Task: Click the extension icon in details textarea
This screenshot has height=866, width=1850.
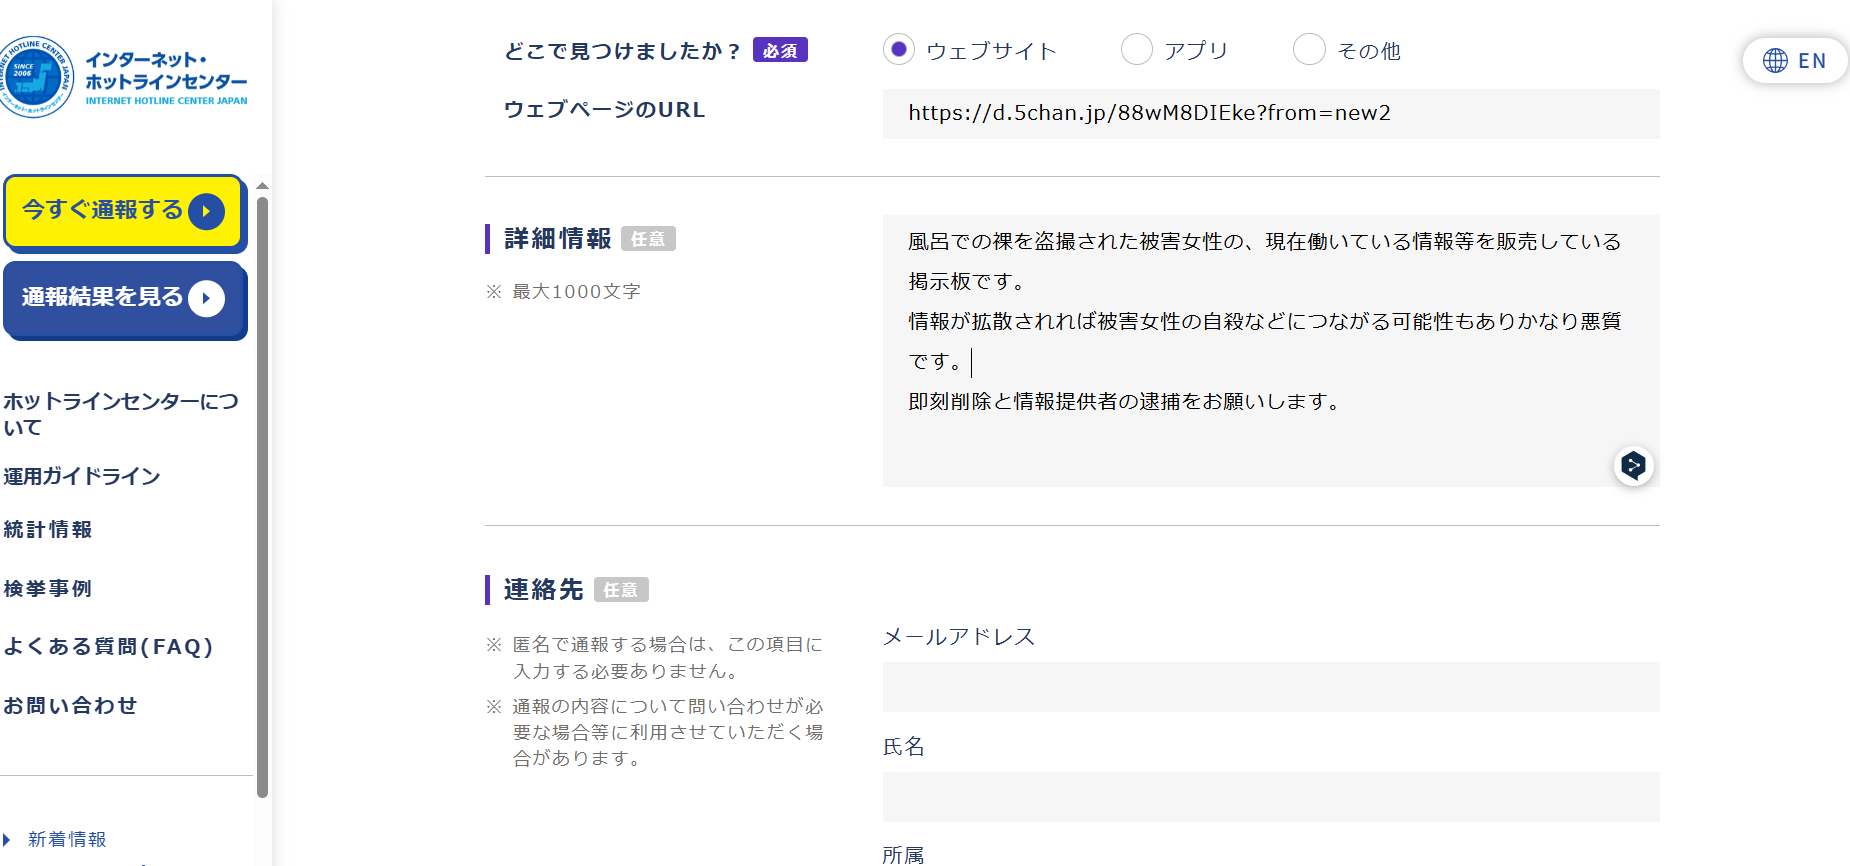Action: [1633, 465]
